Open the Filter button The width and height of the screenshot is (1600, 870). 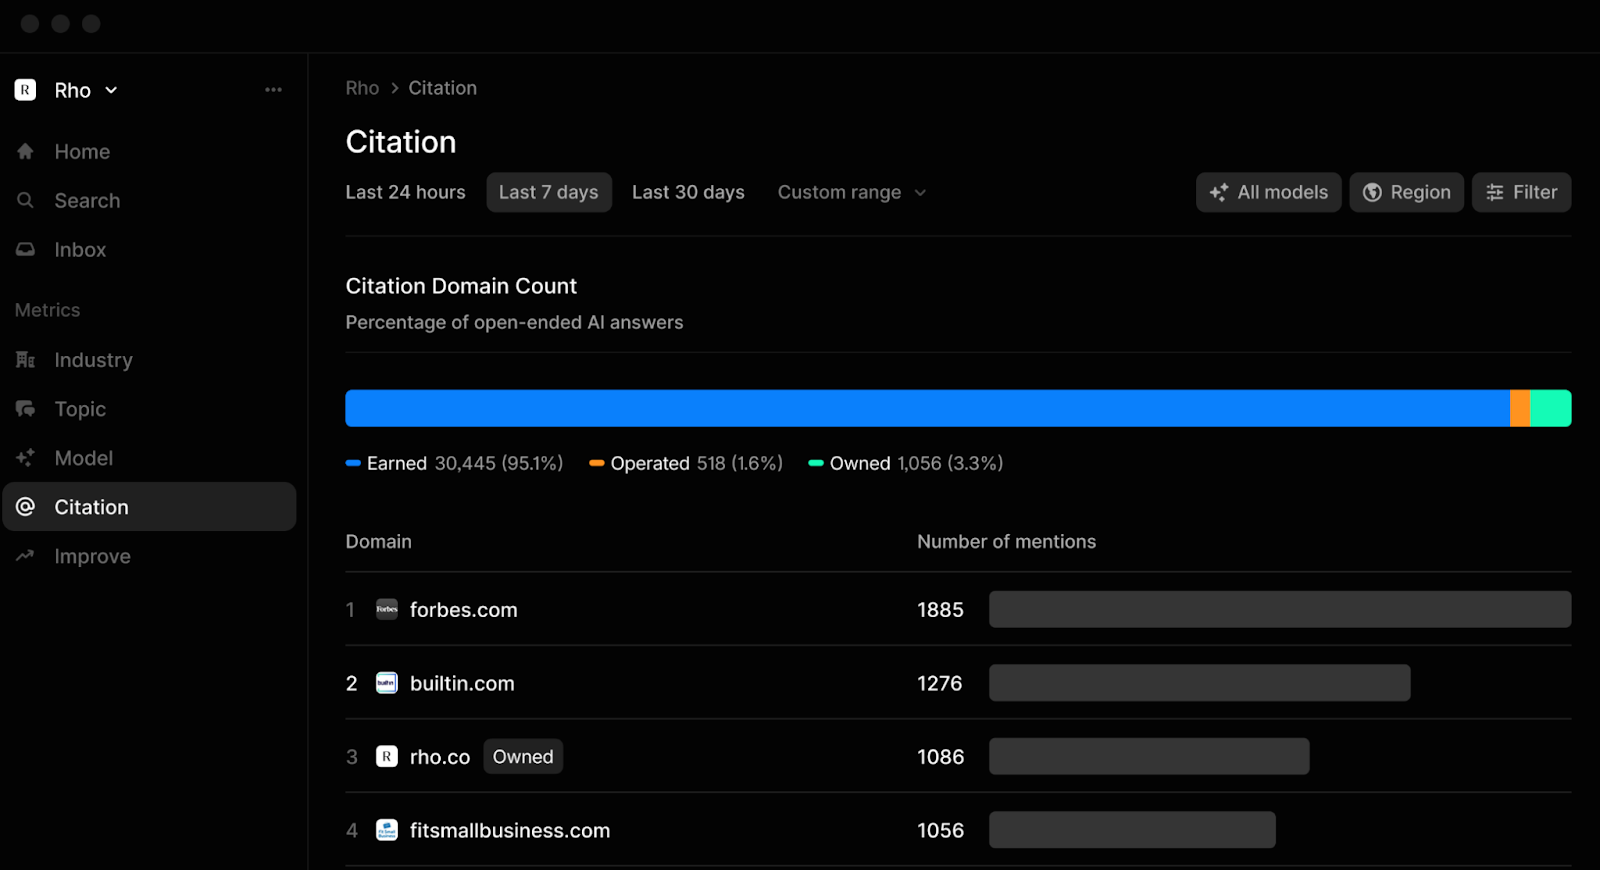coord(1521,193)
